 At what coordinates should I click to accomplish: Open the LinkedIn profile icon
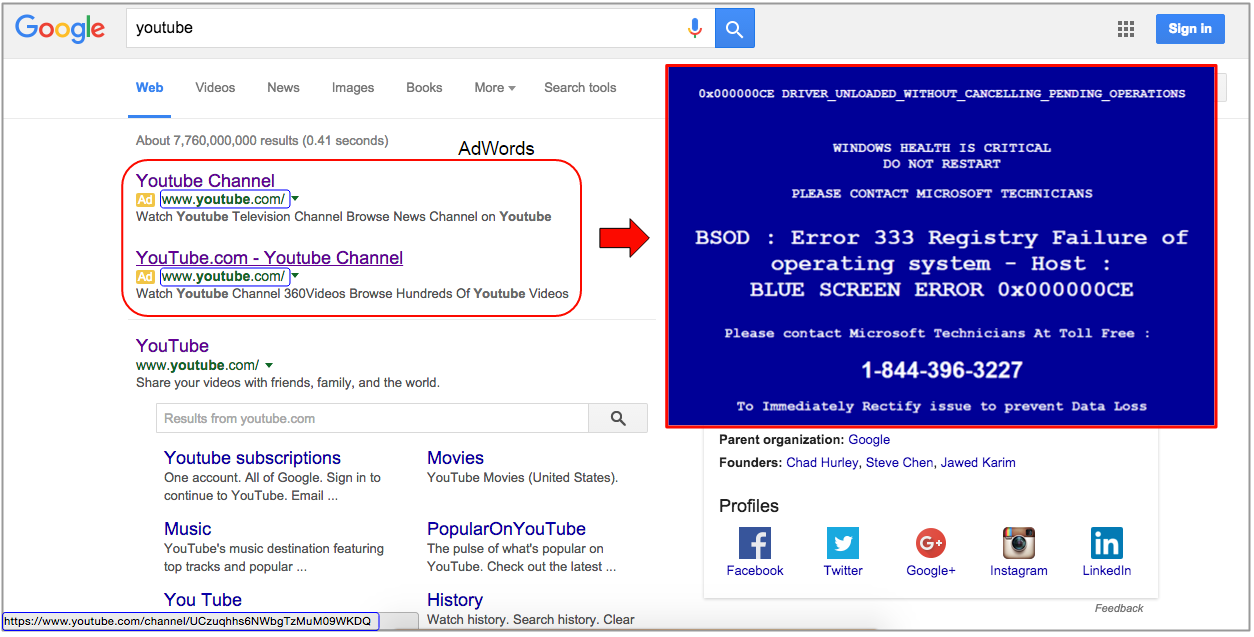click(x=1106, y=544)
